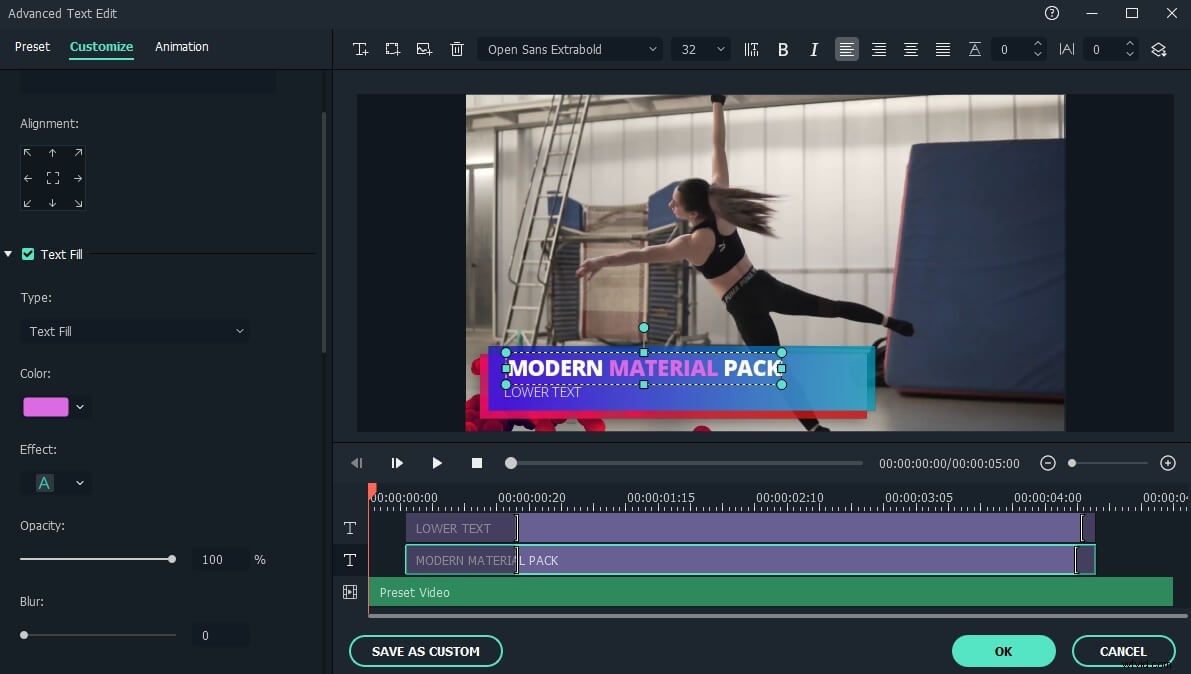Go to the Preset tab
Screen dimensions: 1191x674
click(x=31, y=46)
